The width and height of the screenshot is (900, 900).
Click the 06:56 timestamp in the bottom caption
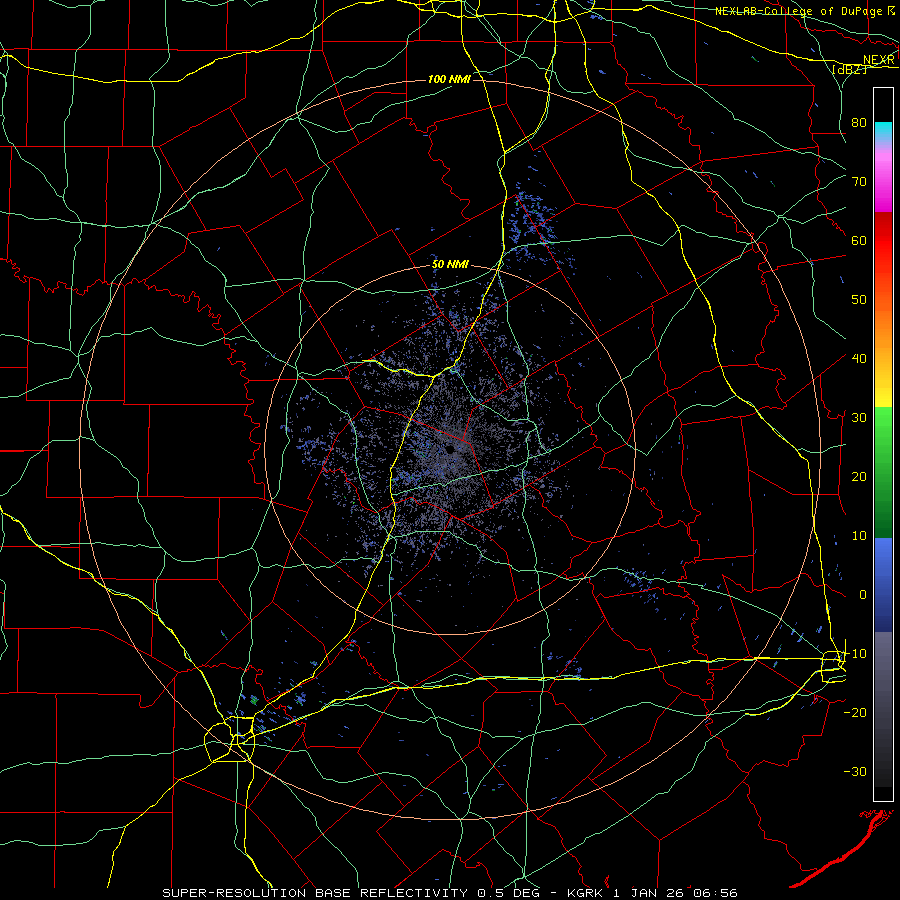point(715,893)
